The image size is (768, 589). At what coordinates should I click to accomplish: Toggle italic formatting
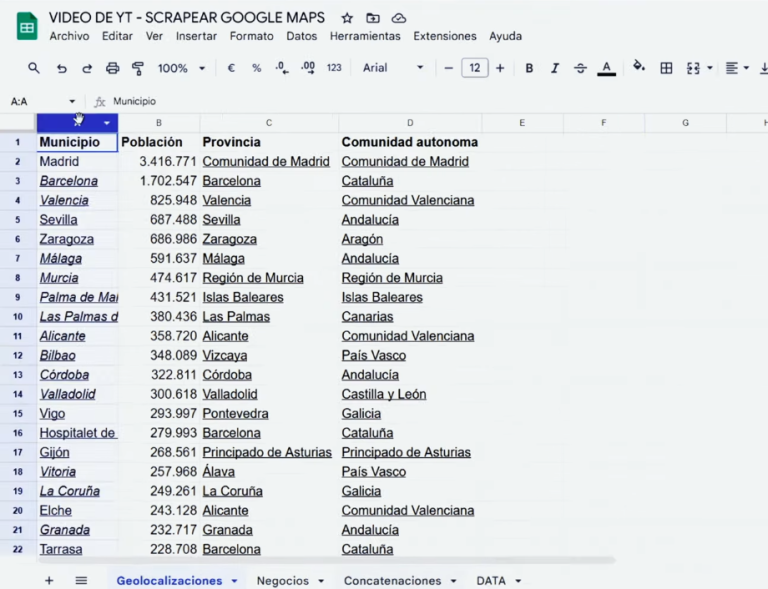coord(555,68)
